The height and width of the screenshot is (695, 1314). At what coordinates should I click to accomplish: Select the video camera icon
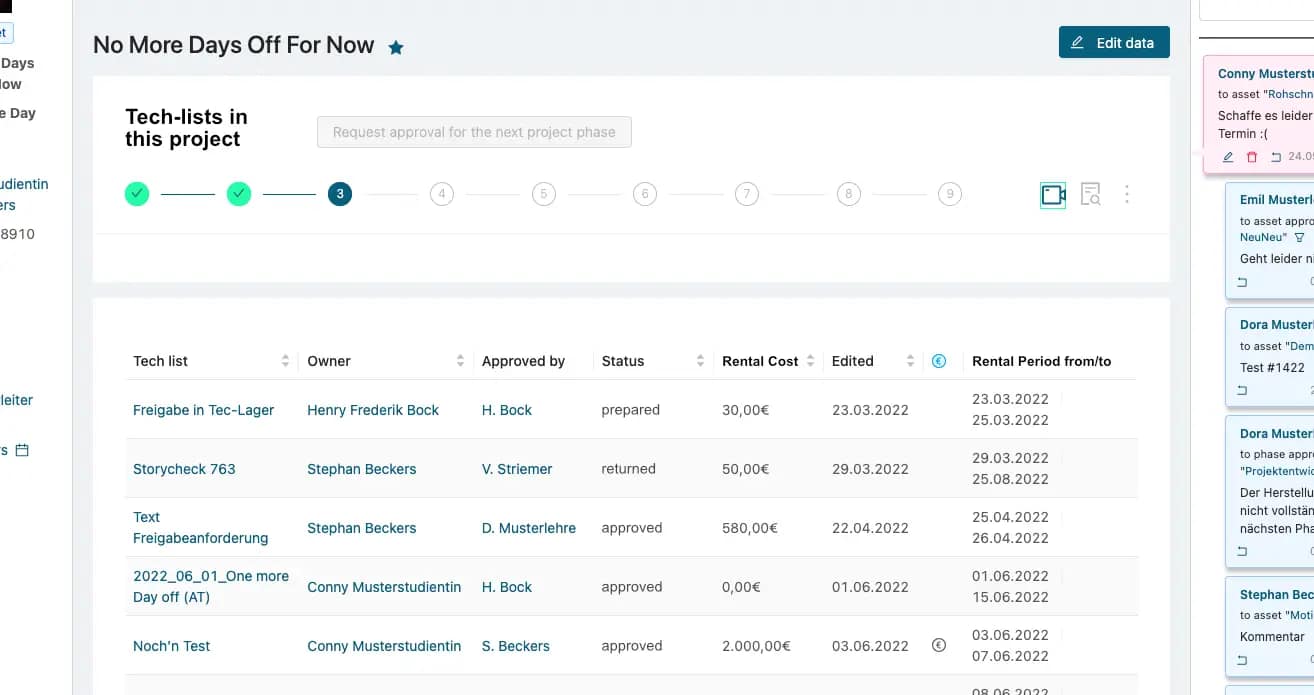[1053, 195]
